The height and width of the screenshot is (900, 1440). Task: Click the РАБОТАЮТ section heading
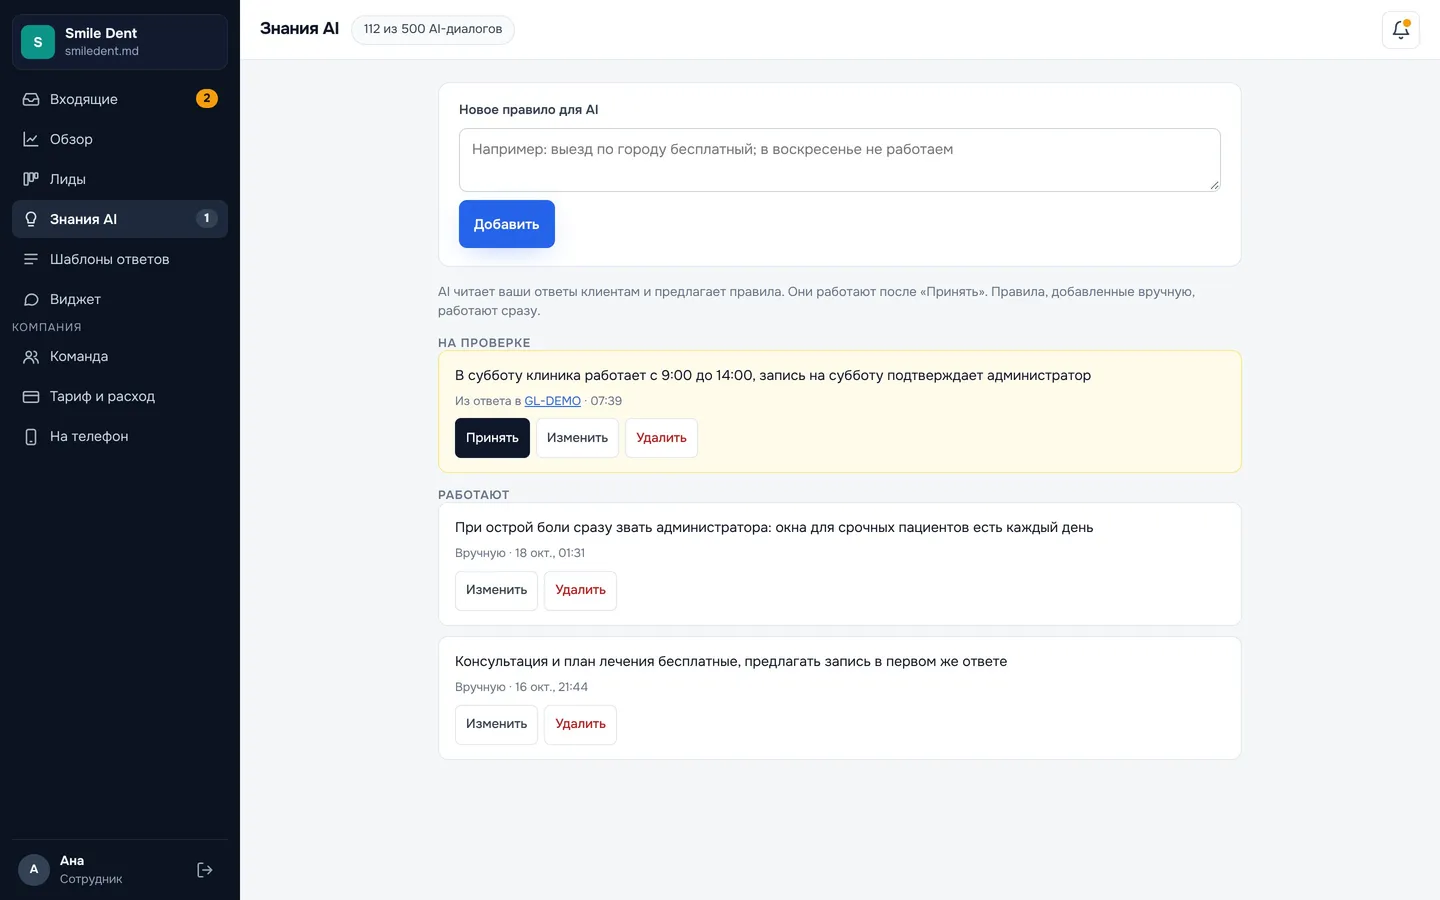tap(474, 495)
